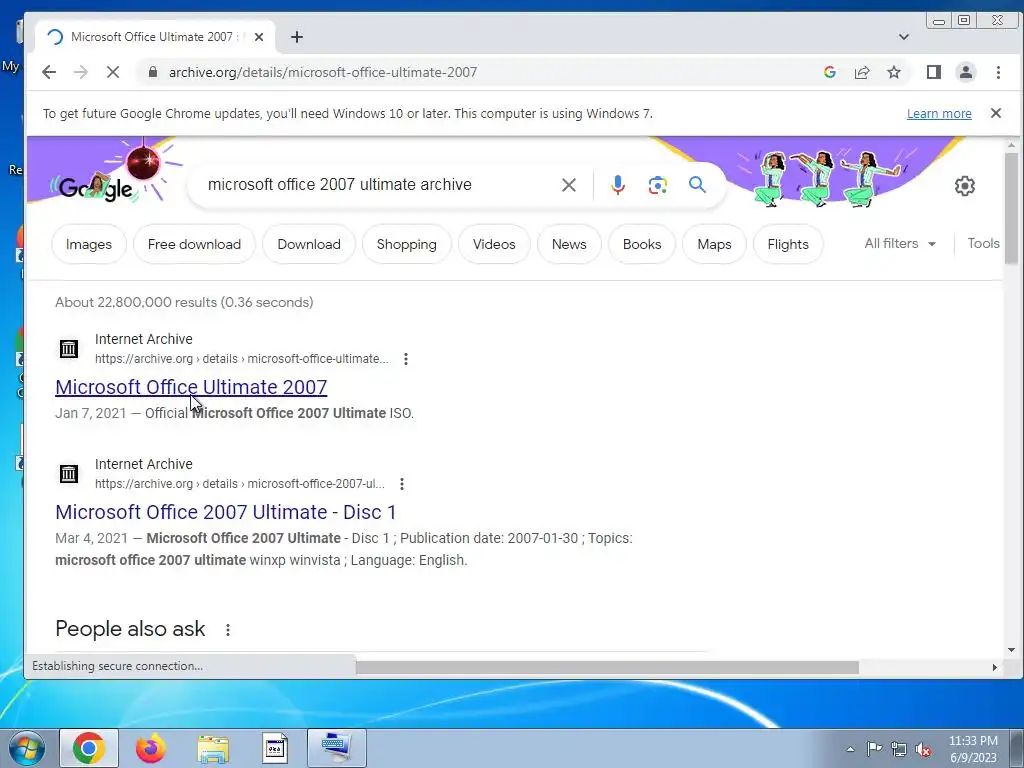Open Windows Explorer from taskbar
The height and width of the screenshot is (768, 1024).
213,748
